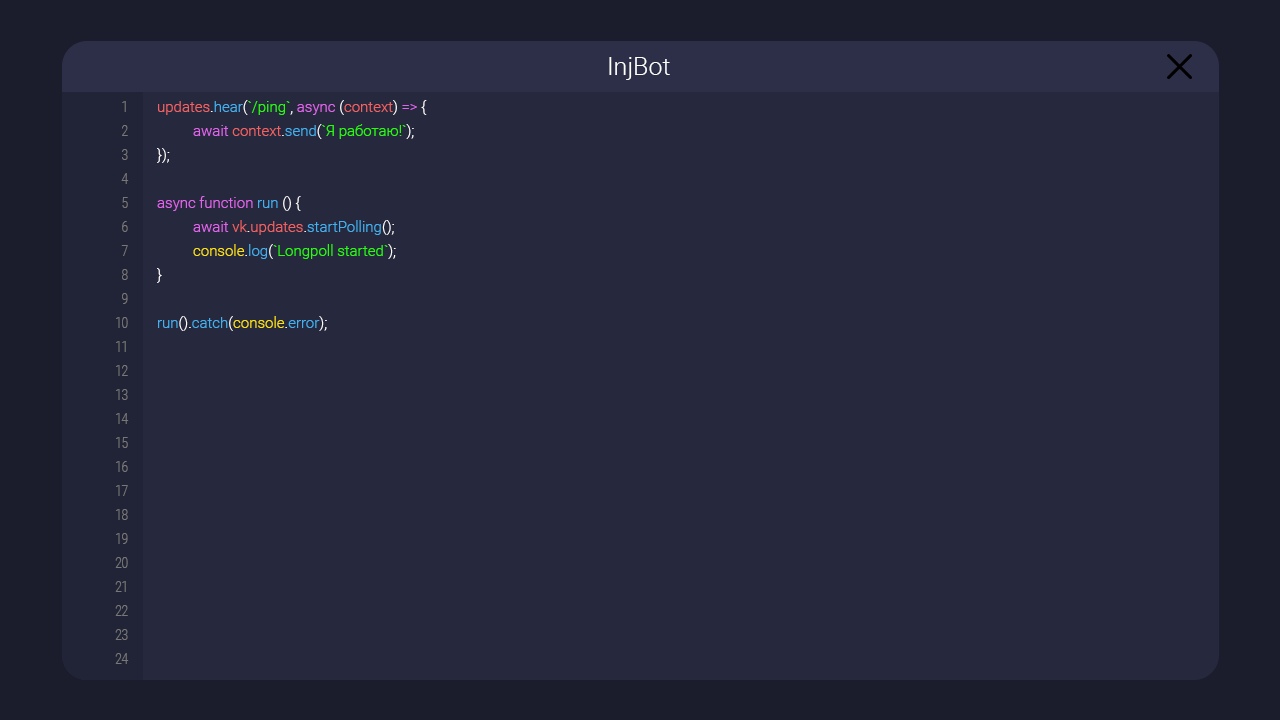Select line number 11 in the gutter
1280x720 pixels.
[x=121, y=347]
